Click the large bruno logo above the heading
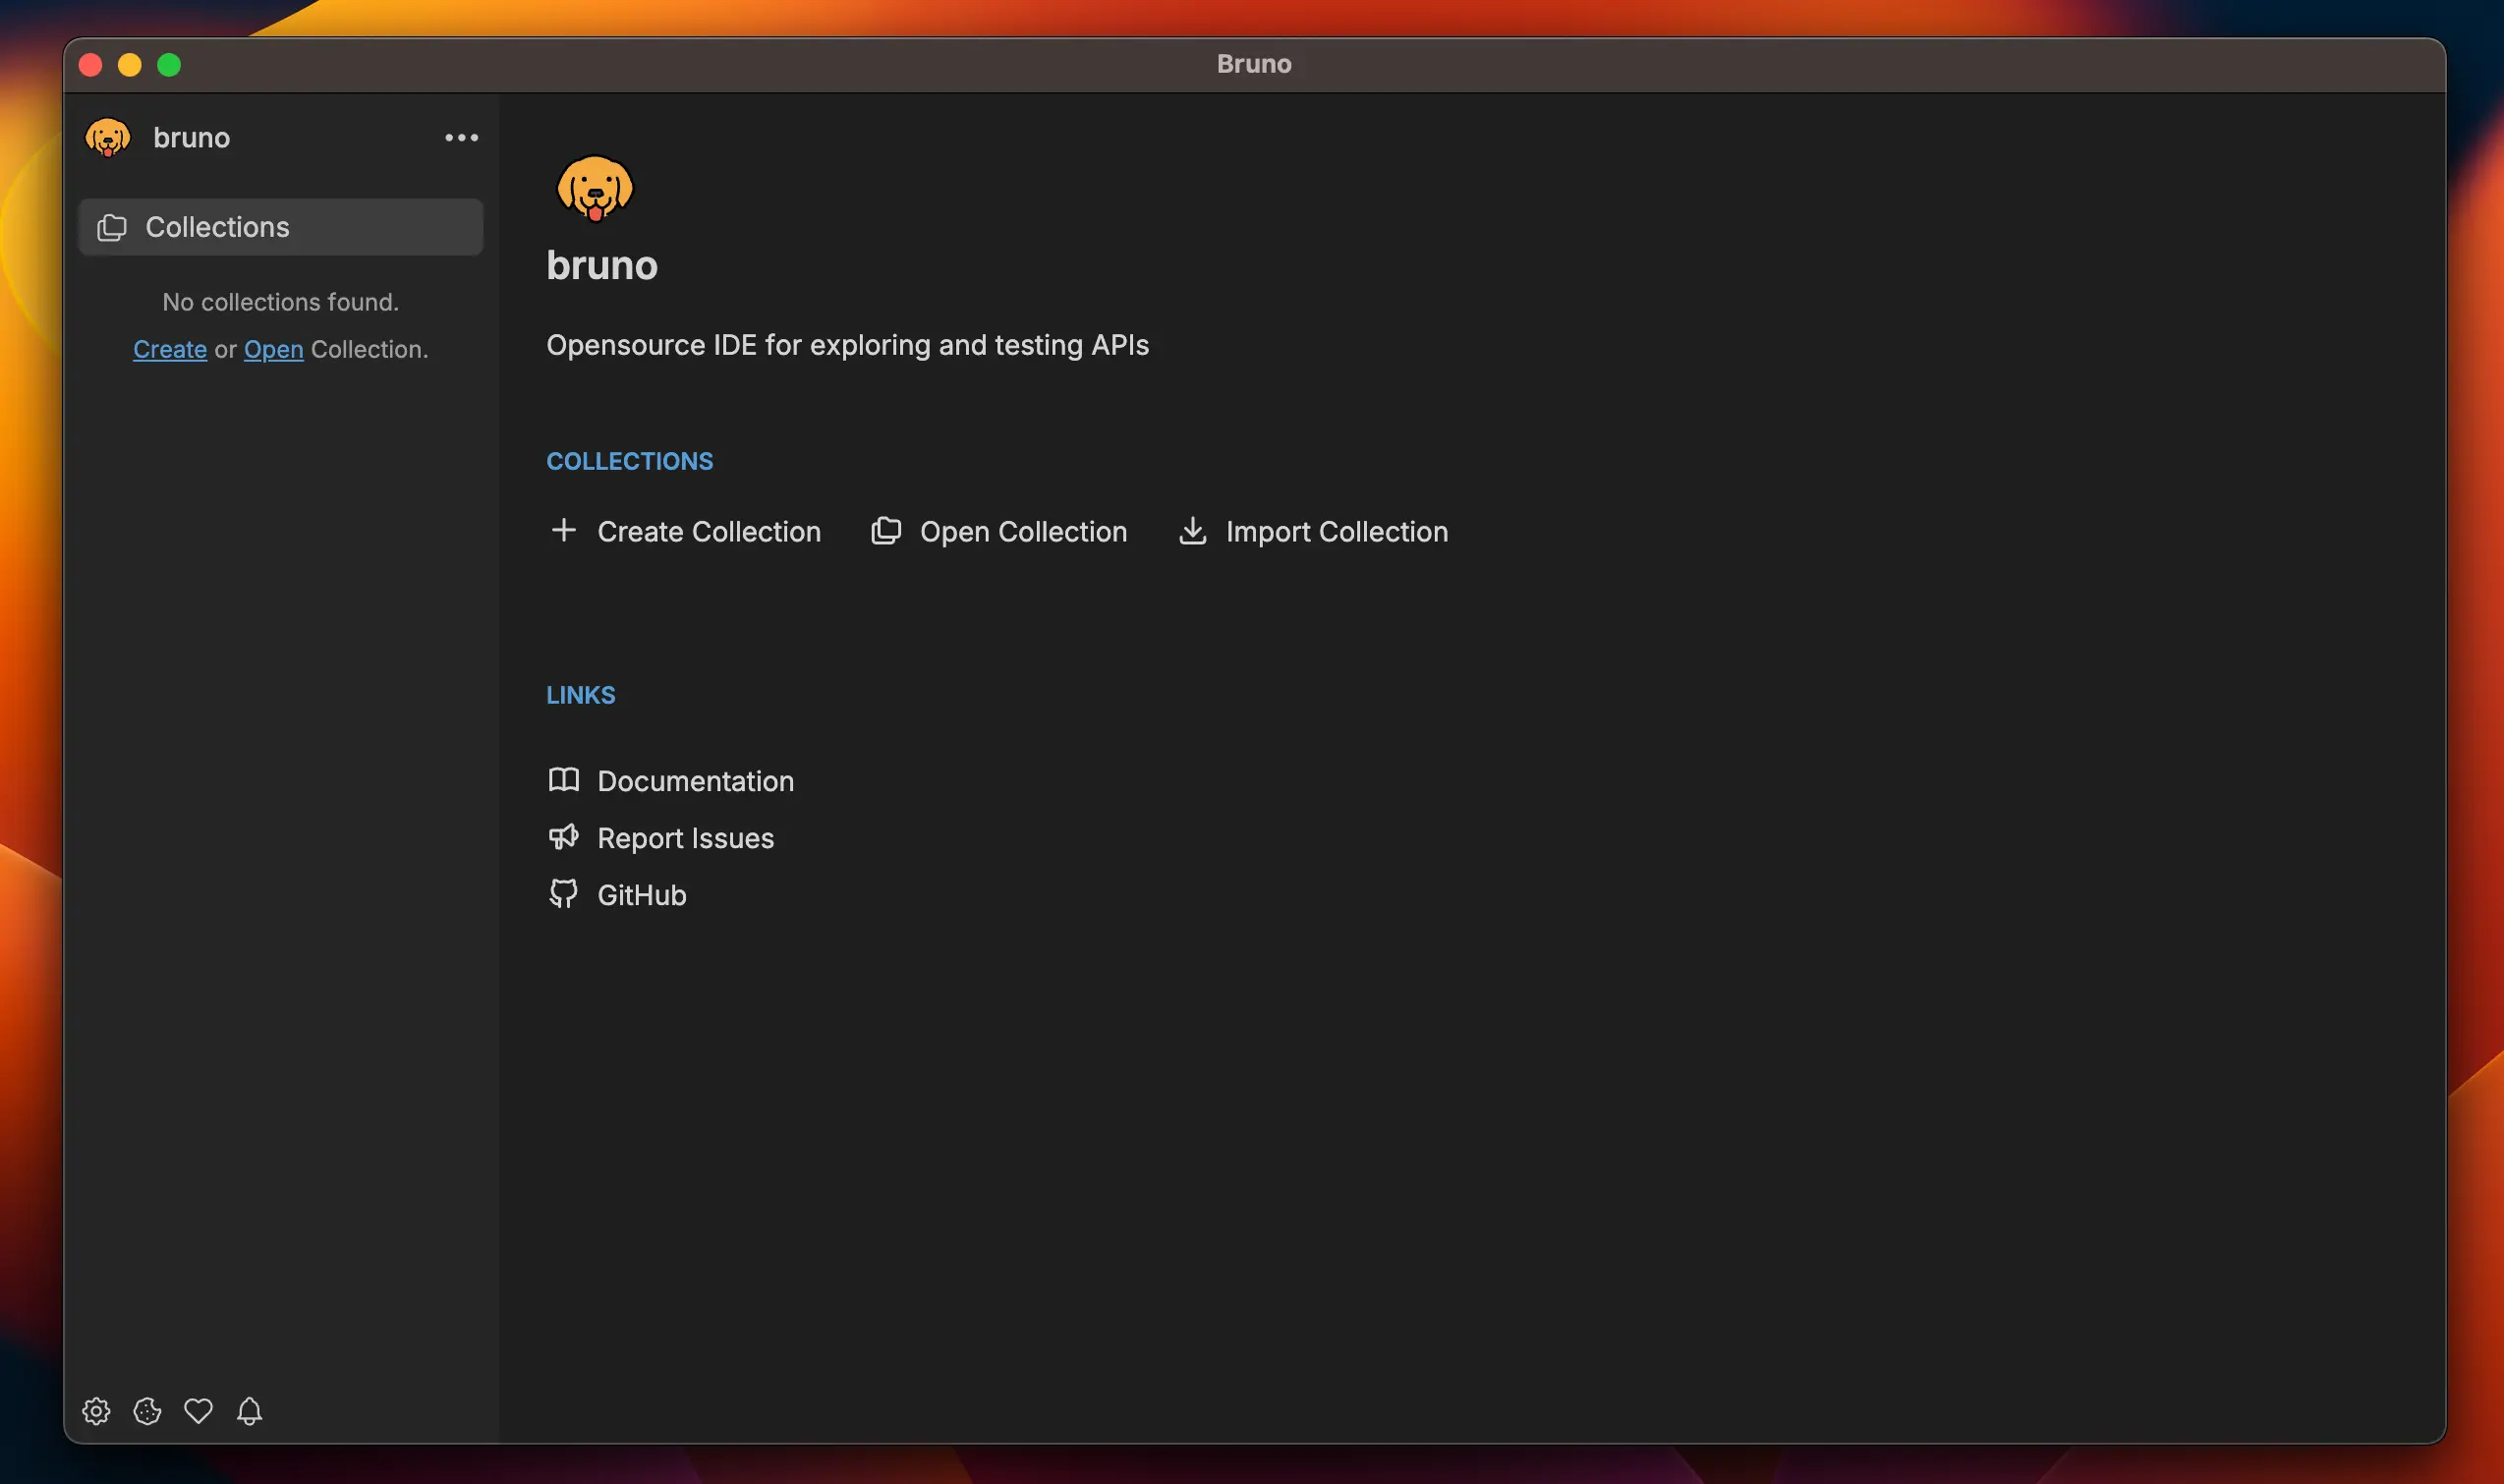Screen dimensions: 2504x1484 [596, 190]
